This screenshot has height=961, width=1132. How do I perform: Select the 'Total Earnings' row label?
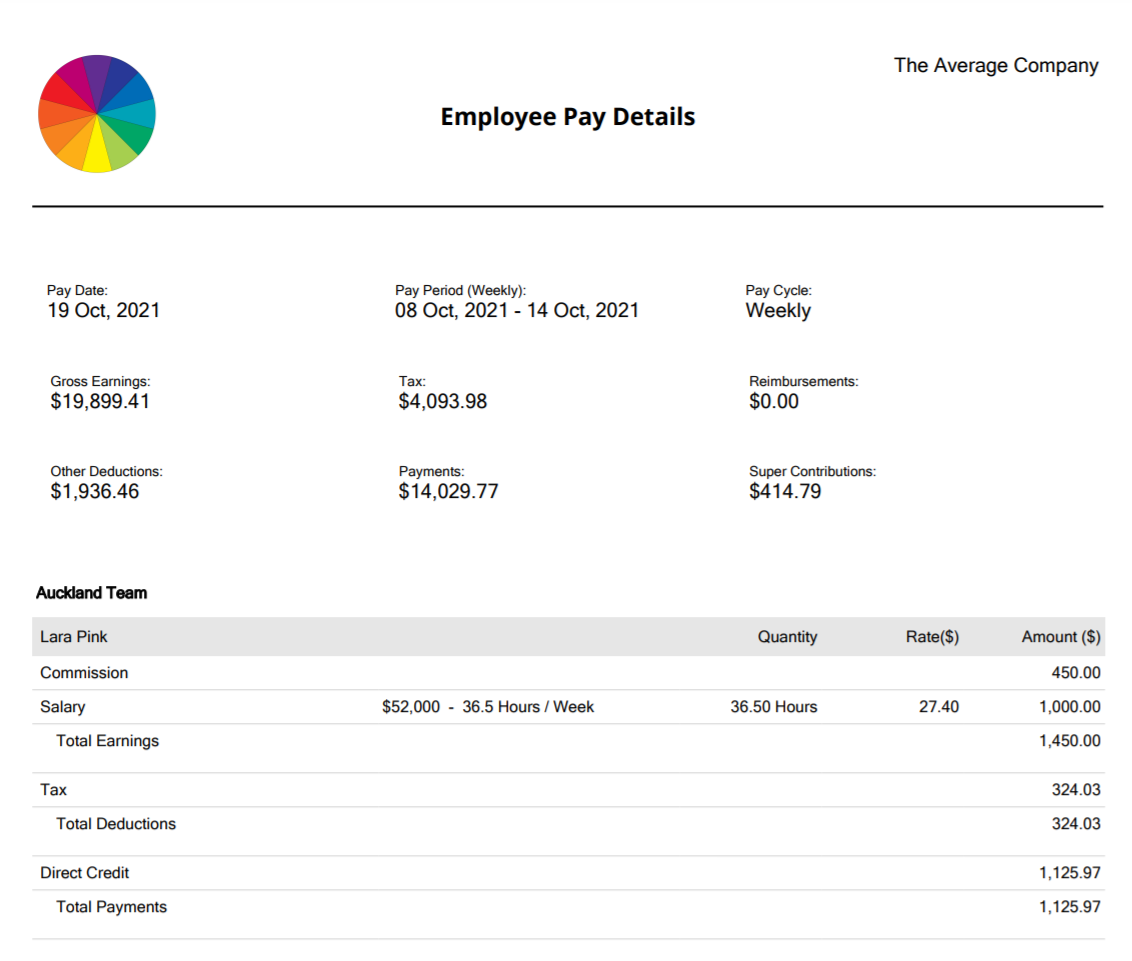coord(108,741)
